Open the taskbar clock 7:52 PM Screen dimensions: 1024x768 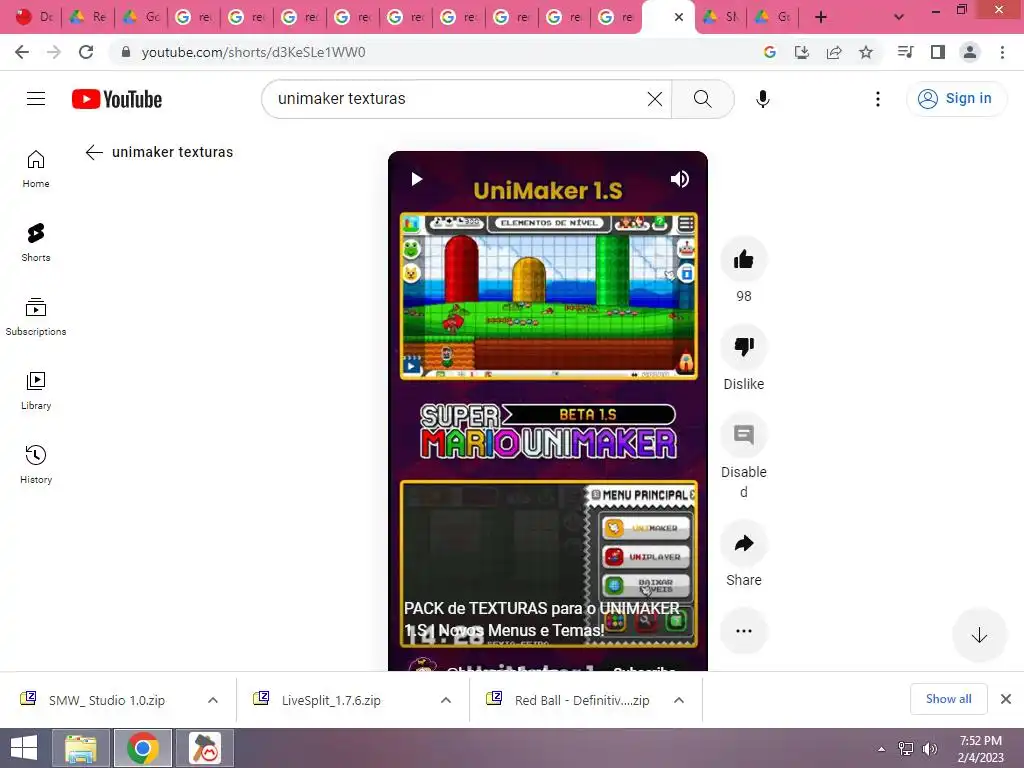pyautogui.click(x=980, y=749)
